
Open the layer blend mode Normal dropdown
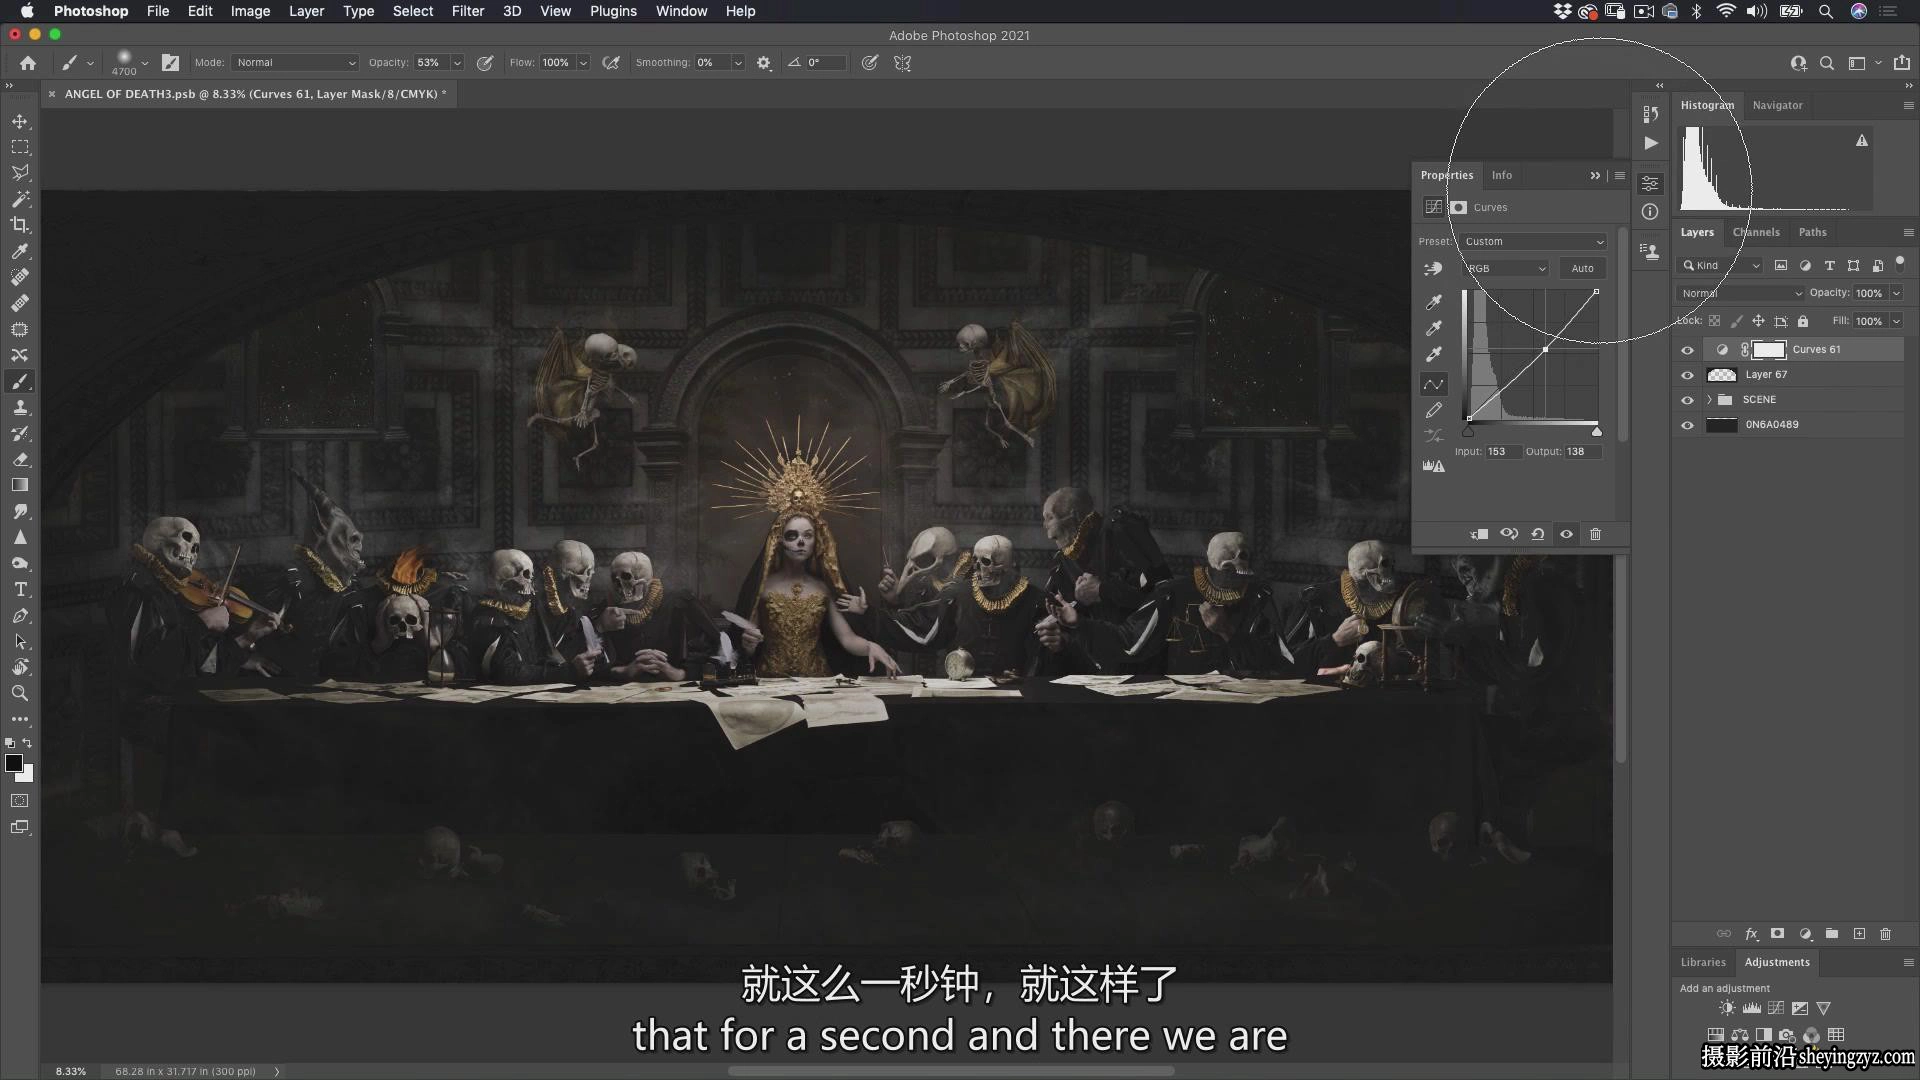[1741, 293]
